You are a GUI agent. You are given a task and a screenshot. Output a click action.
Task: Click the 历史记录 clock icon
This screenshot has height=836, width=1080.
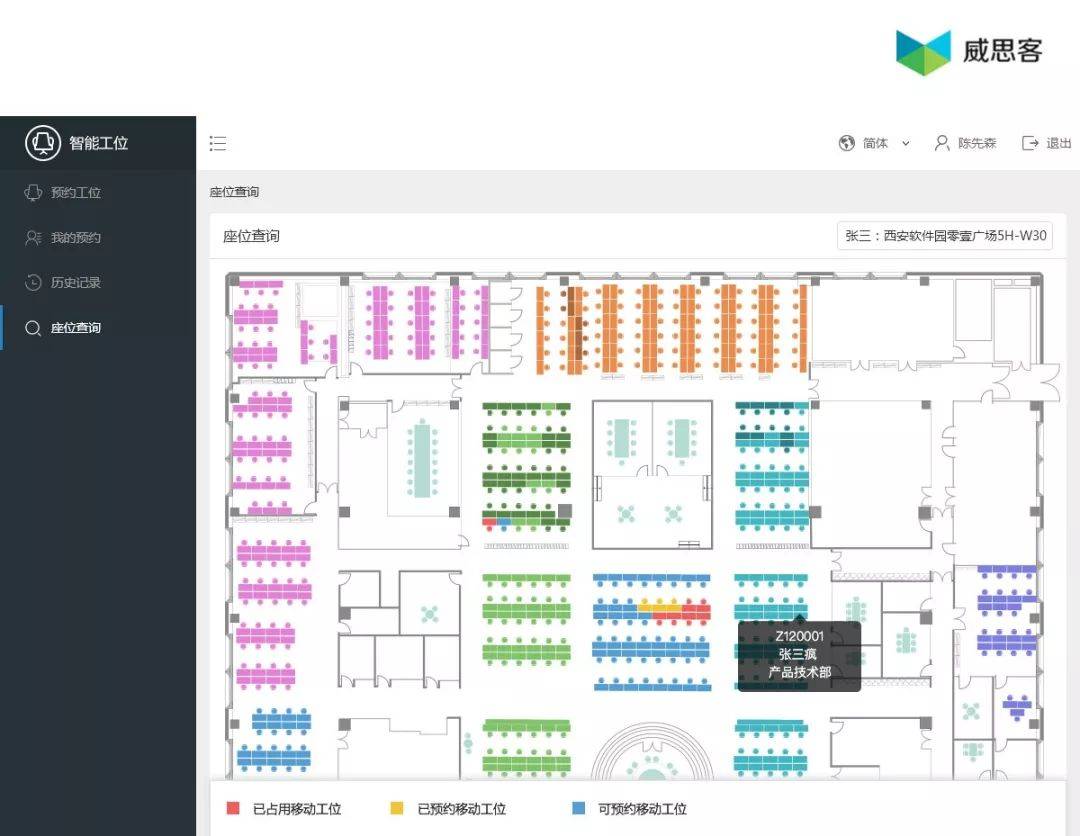[33, 282]
